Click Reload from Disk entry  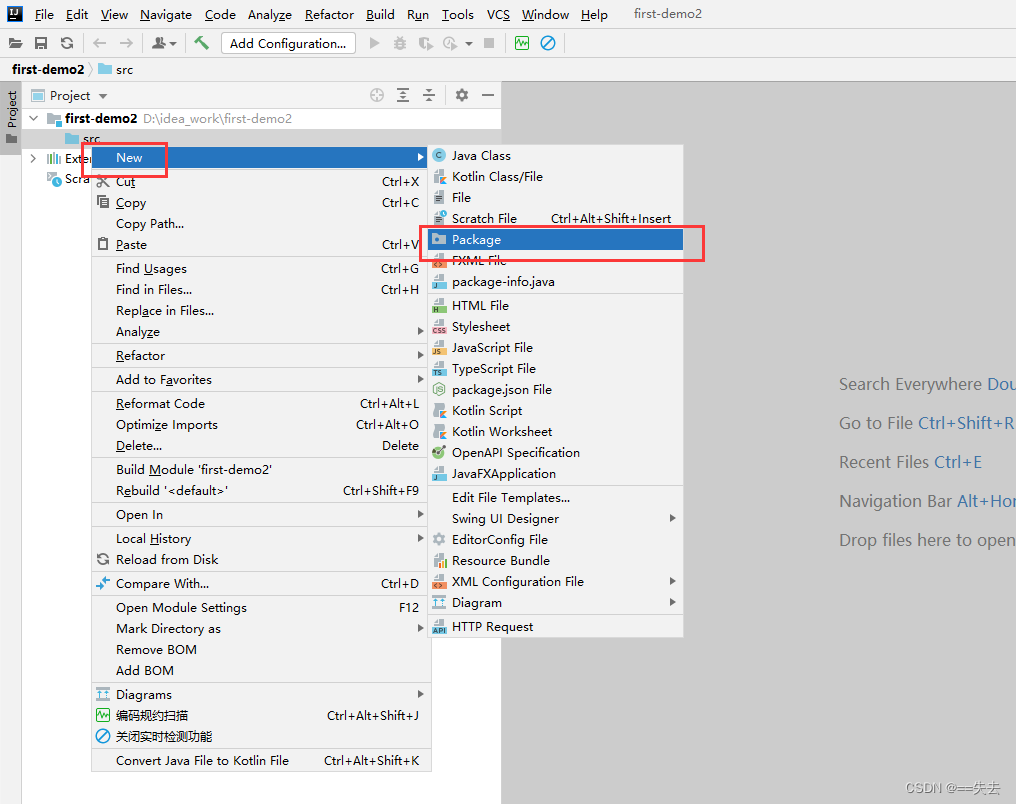[x=259, y=559]
